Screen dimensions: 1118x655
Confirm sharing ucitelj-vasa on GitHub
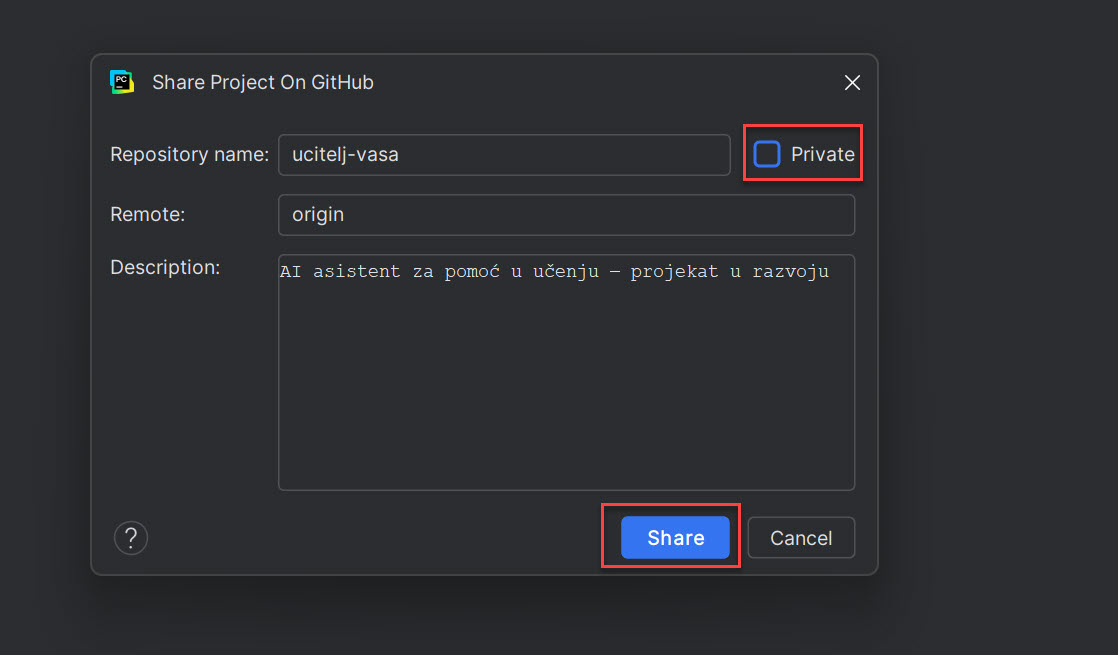tap(673, 537)
